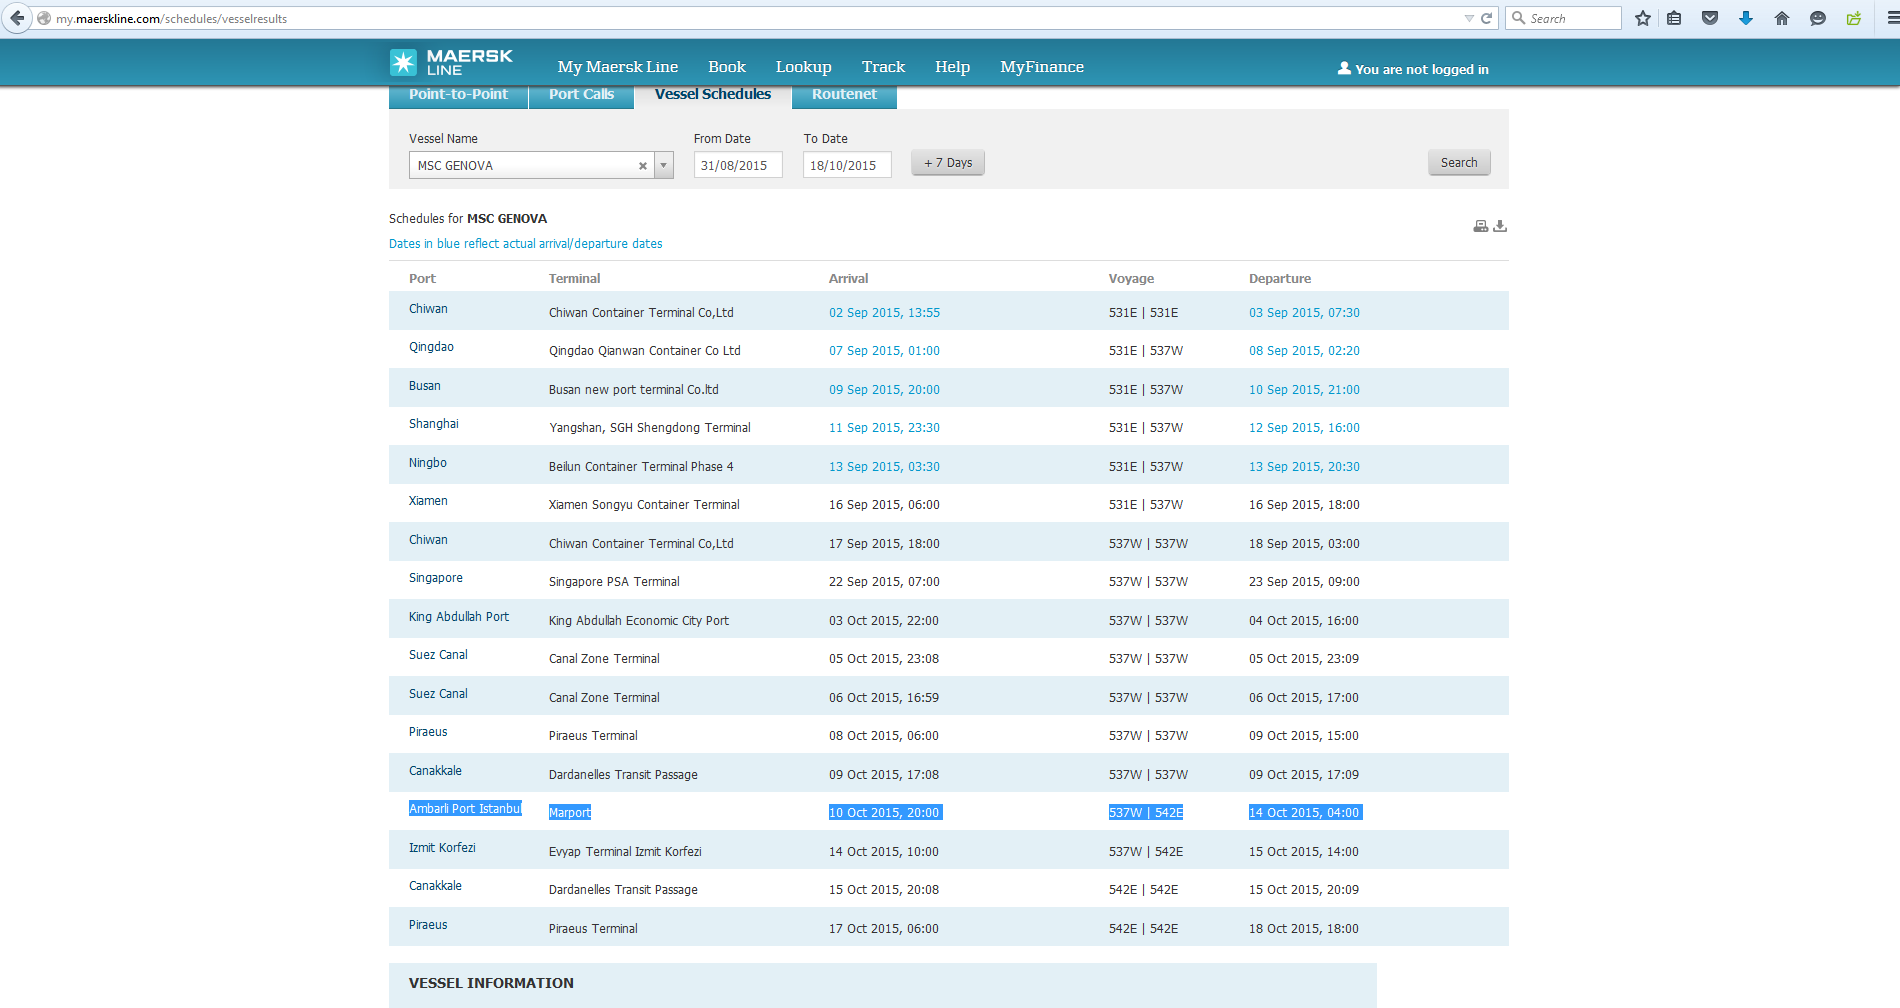Click the From Date field
The width and height of the screenshot is (1900, 1008).
[737, 166]
